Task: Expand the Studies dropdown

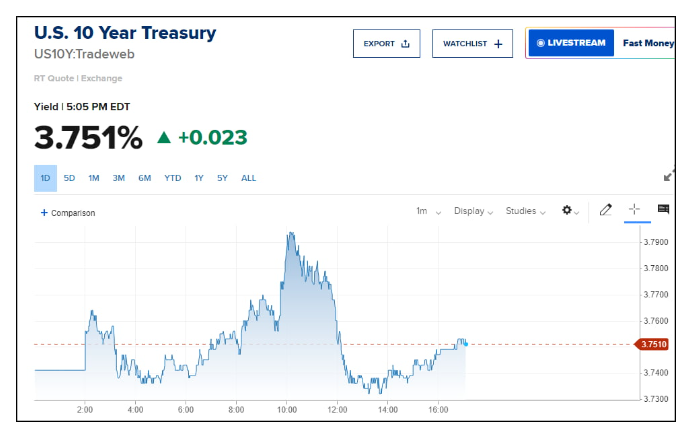Action: 526,211
